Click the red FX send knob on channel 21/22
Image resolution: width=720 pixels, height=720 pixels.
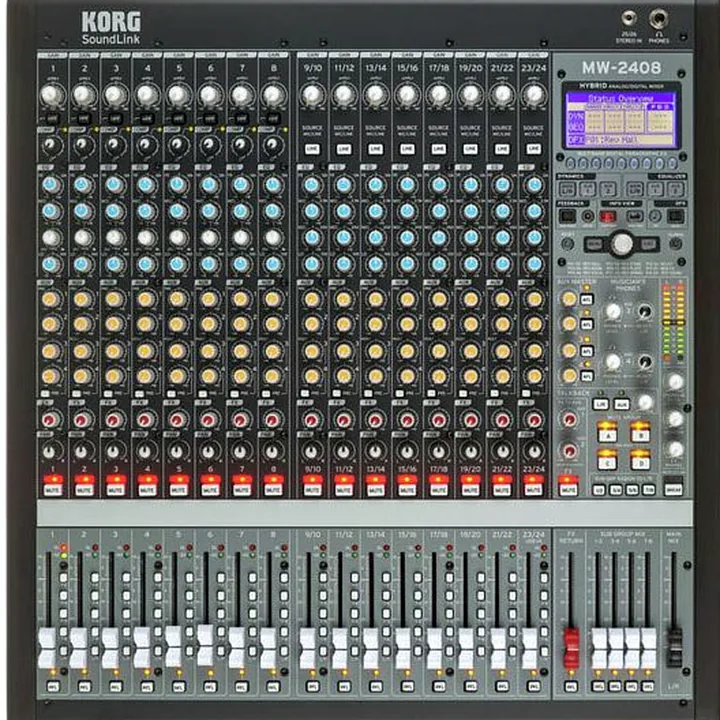click(502, 420)
